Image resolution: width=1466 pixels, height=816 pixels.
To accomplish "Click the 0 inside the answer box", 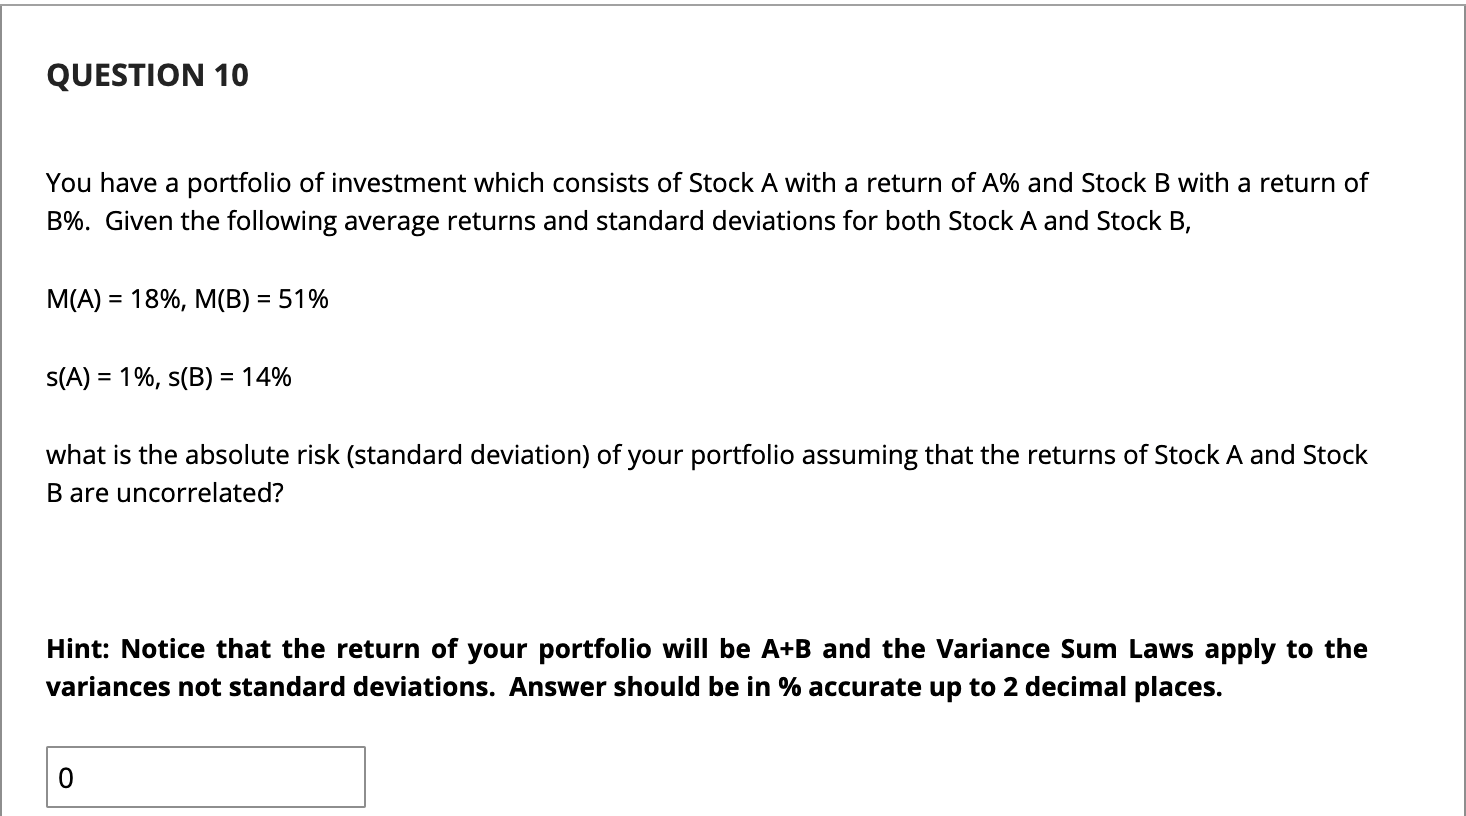I will click(65, 777).
